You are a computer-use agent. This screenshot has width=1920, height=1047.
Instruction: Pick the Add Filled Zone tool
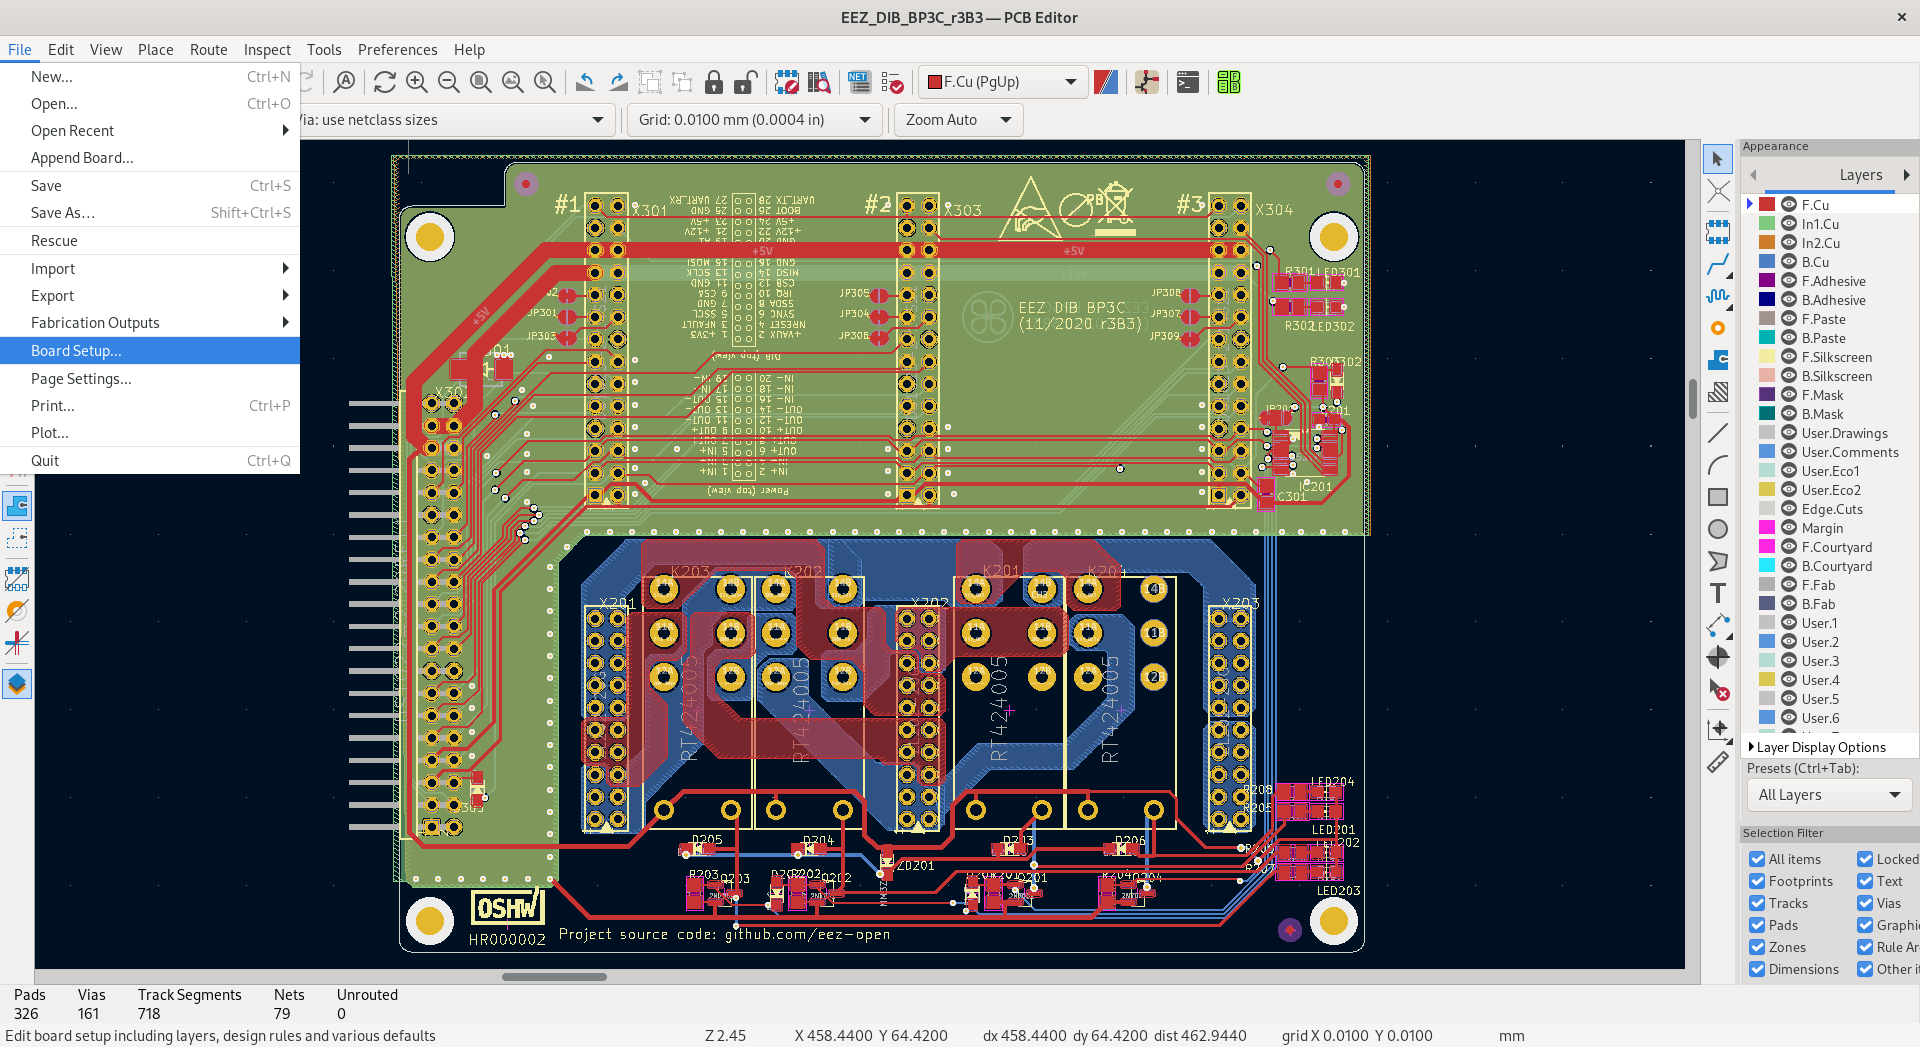[x=1718, y=360]
